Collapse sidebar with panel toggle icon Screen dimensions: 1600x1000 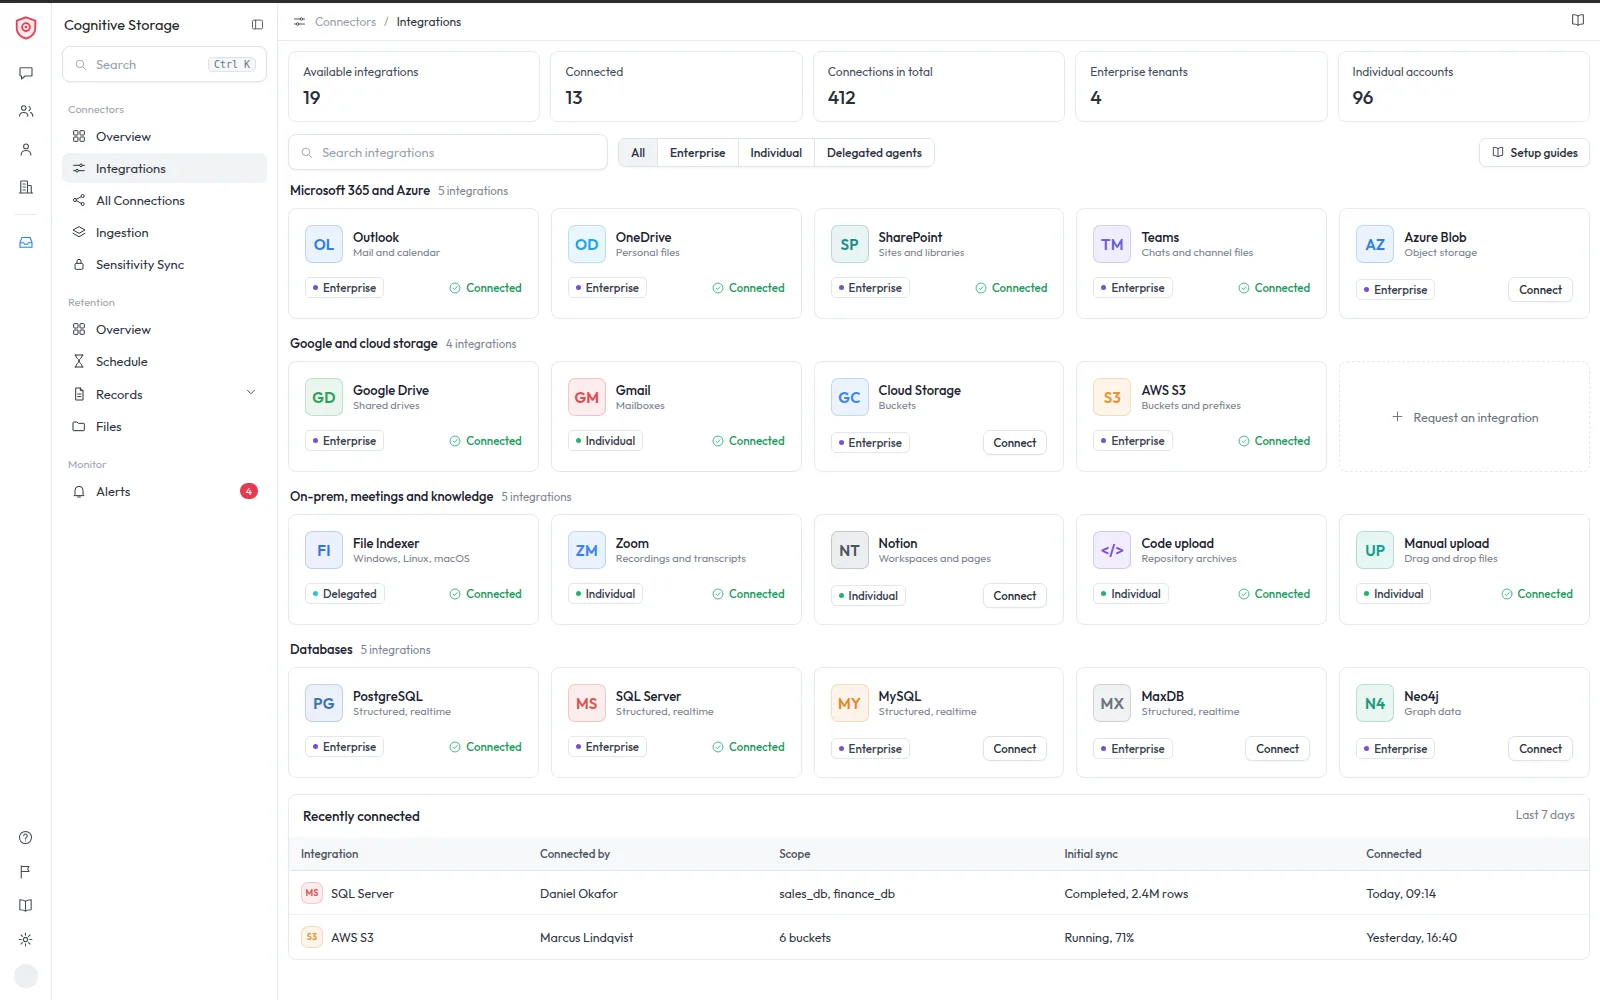(x=257, y=25)
